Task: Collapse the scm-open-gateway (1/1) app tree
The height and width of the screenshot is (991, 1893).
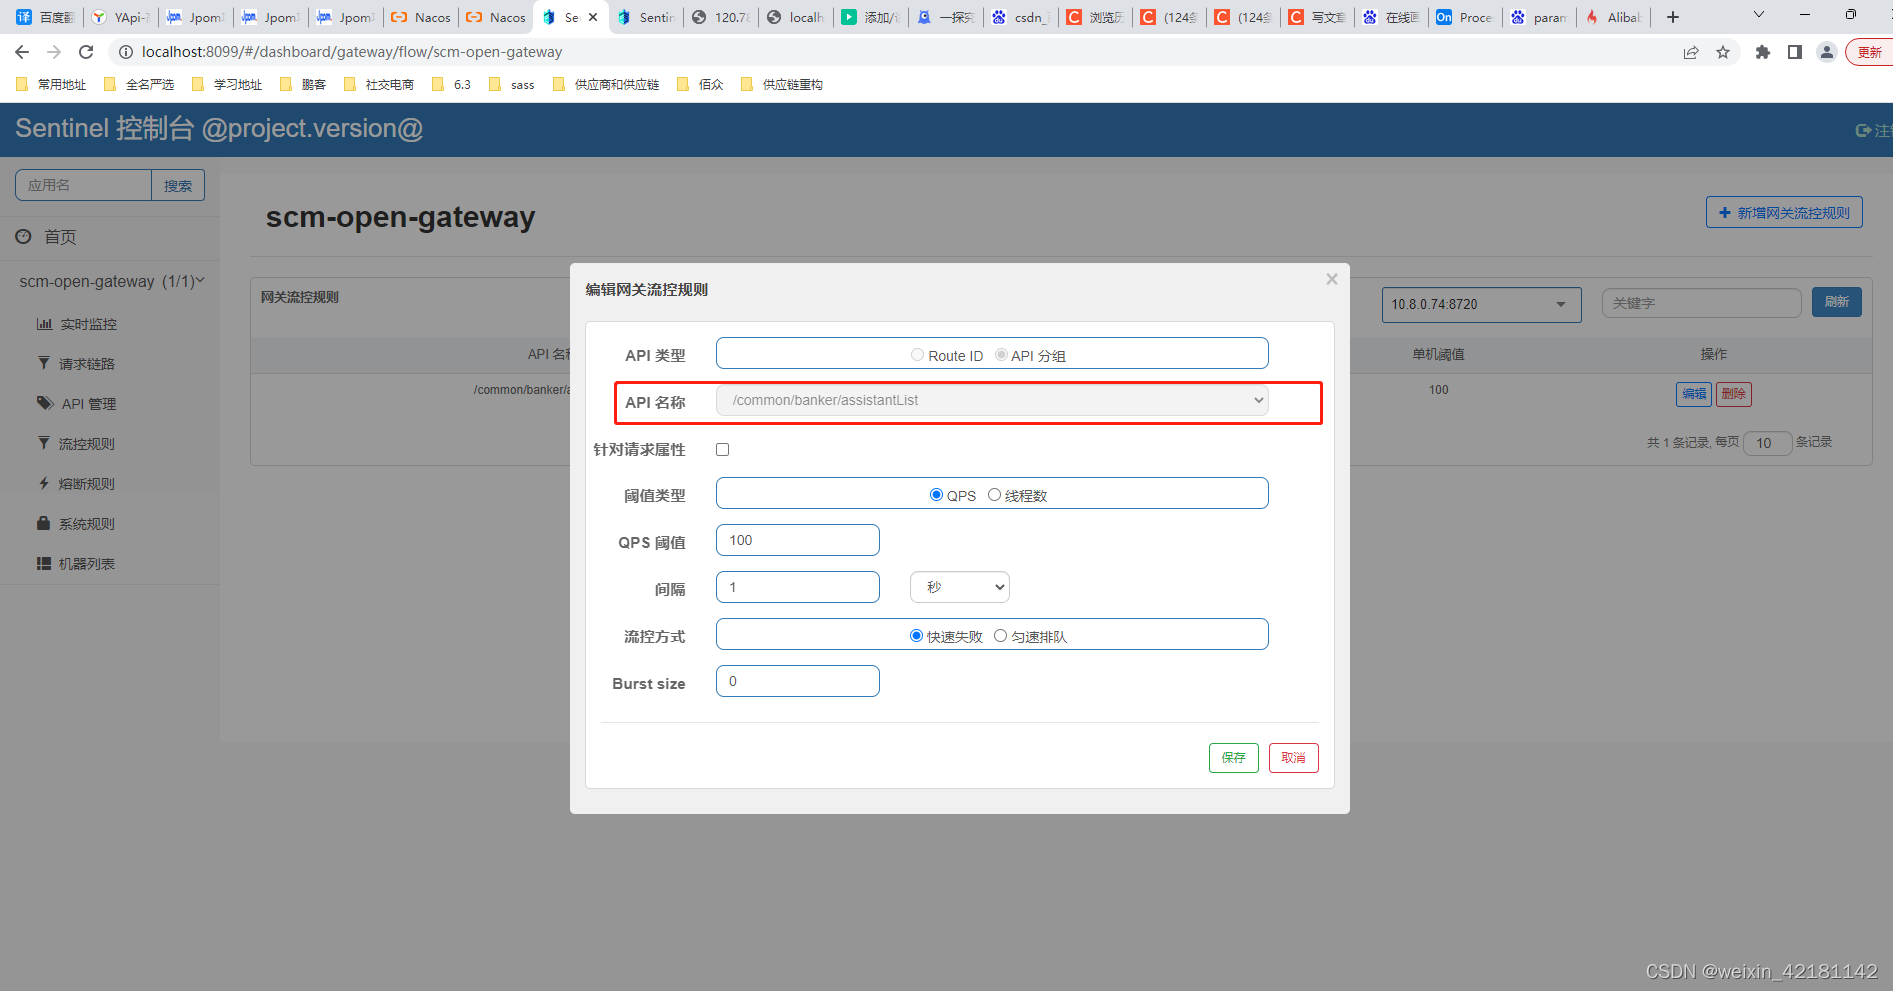Action: click(x=110, y=281)
